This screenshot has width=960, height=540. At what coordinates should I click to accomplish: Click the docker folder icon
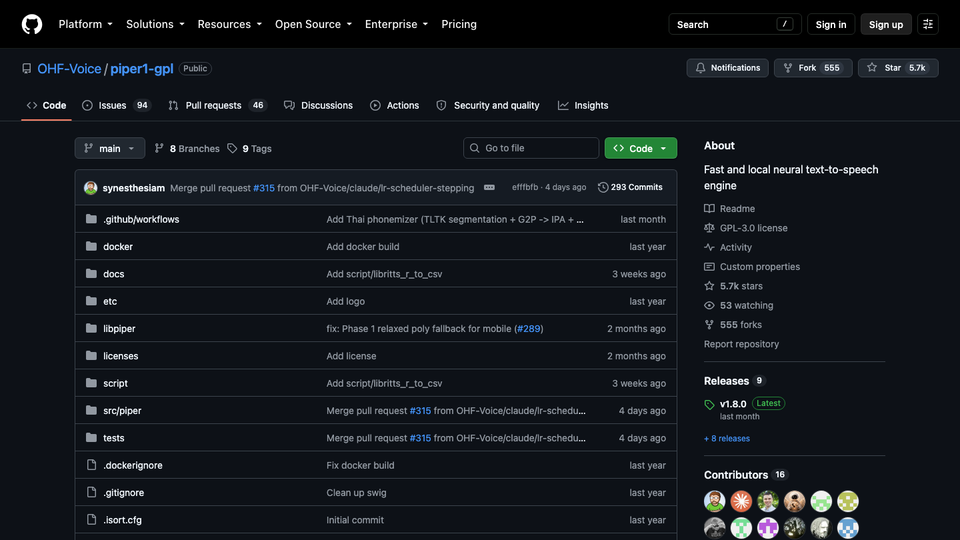coord(91,246)
